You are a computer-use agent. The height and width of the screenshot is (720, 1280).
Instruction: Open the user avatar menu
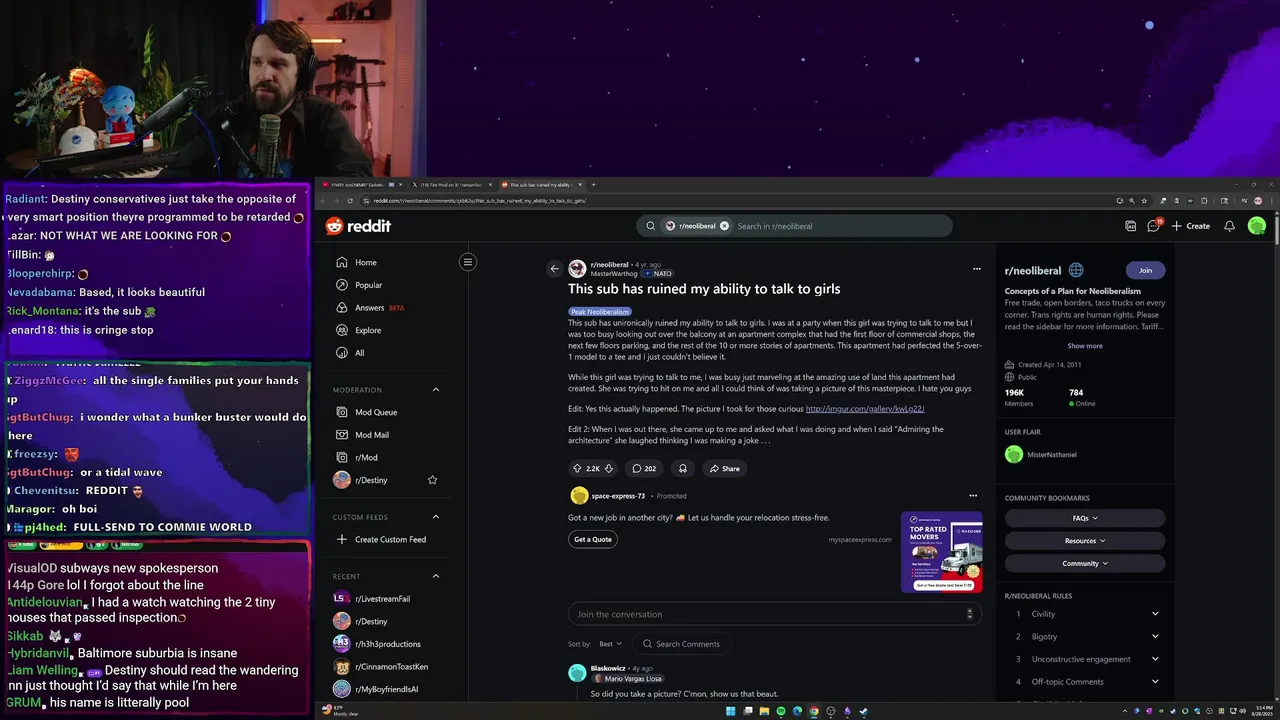(1257, 226)
